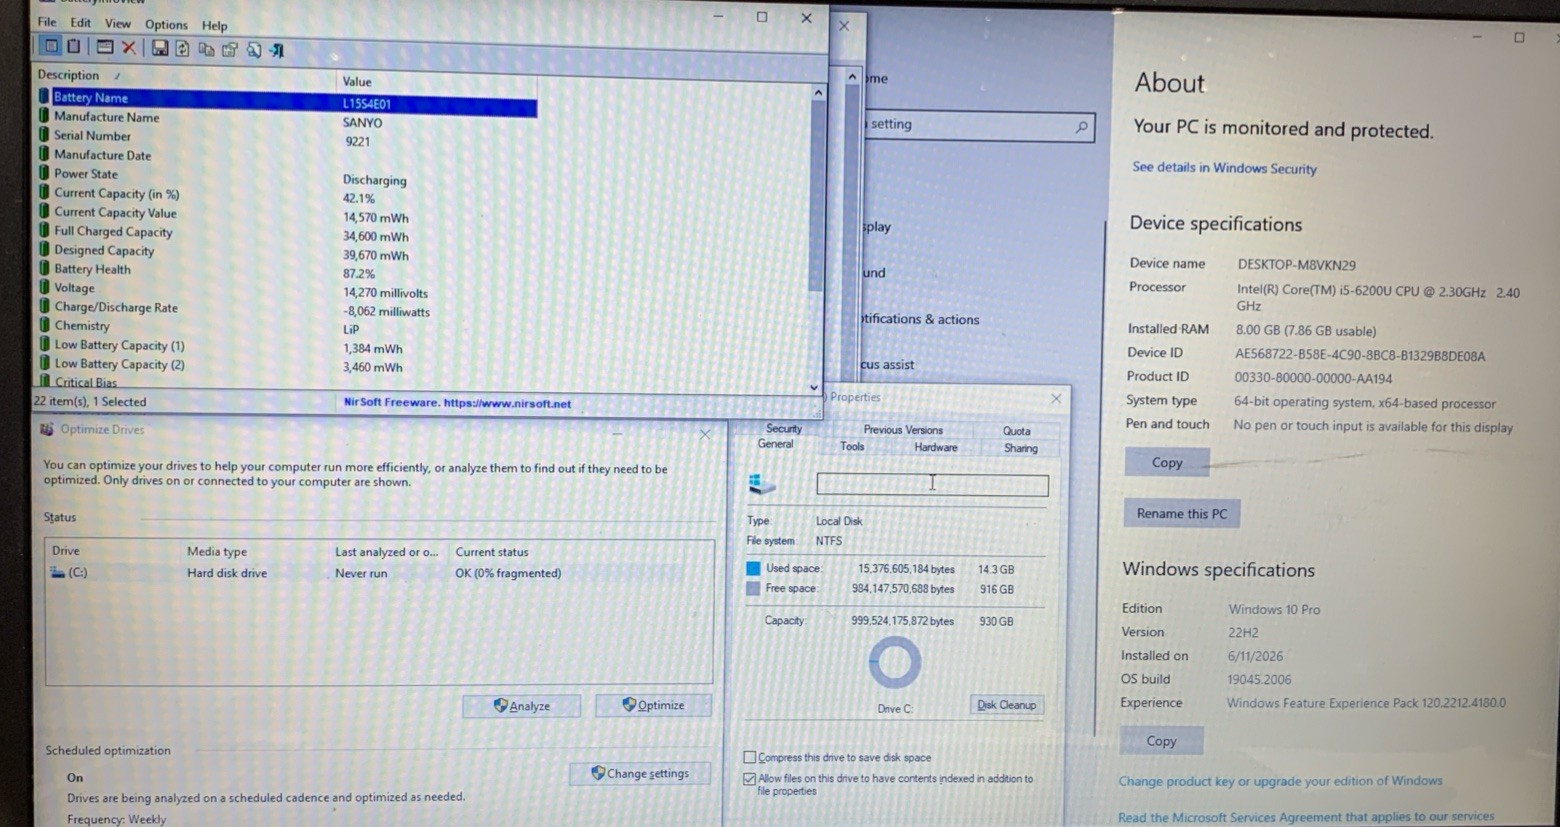Screen dimensions: 1560x827
Task: Click the Disk Cleanup button
Action: (x=1006, y=705)
